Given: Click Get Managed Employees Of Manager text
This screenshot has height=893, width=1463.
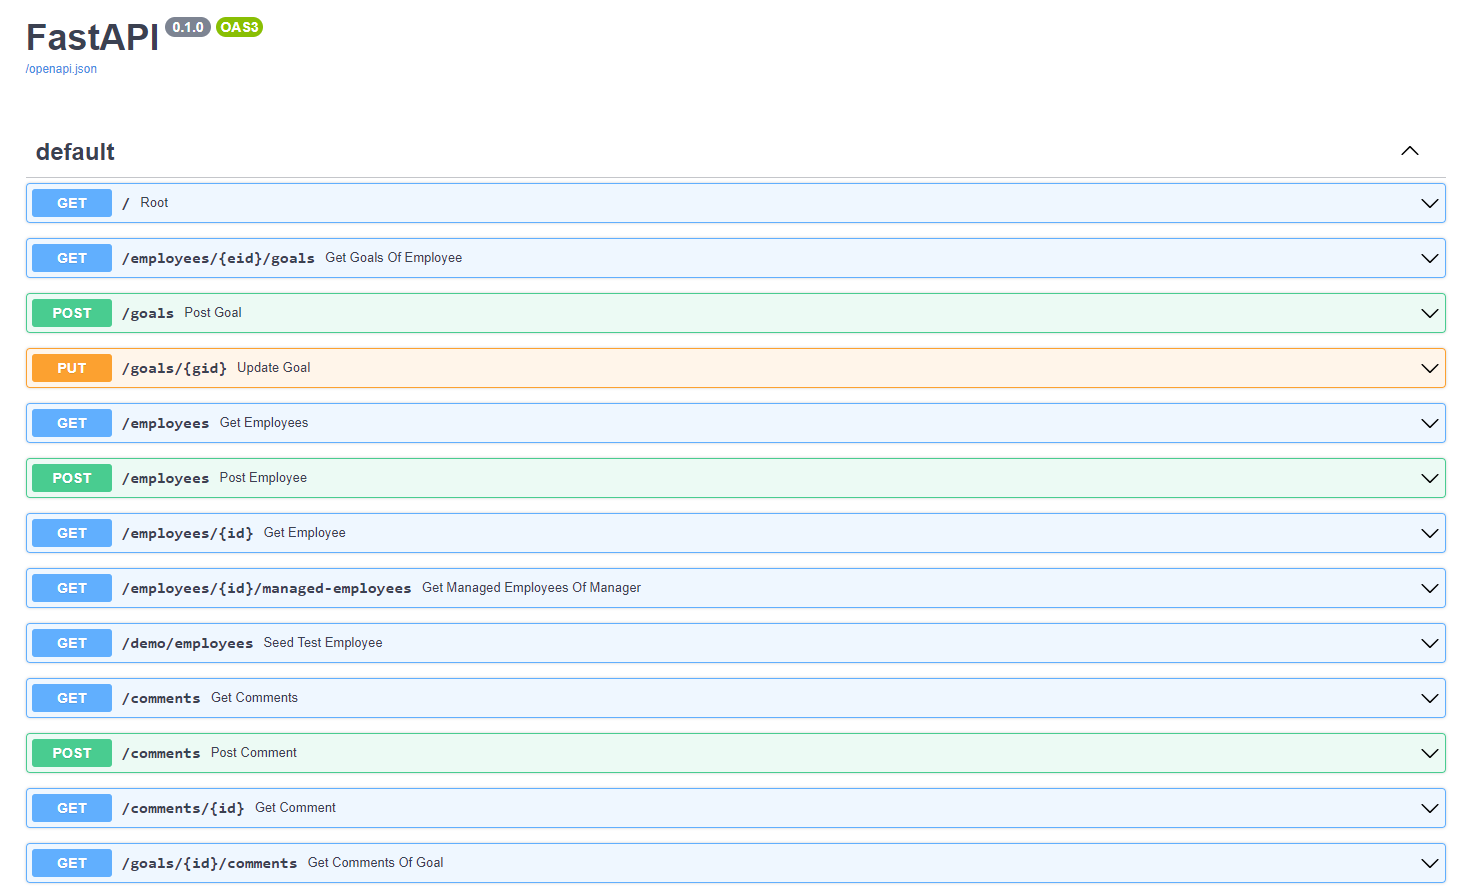Looking at the screenshot, I should [x=531, y=587].
